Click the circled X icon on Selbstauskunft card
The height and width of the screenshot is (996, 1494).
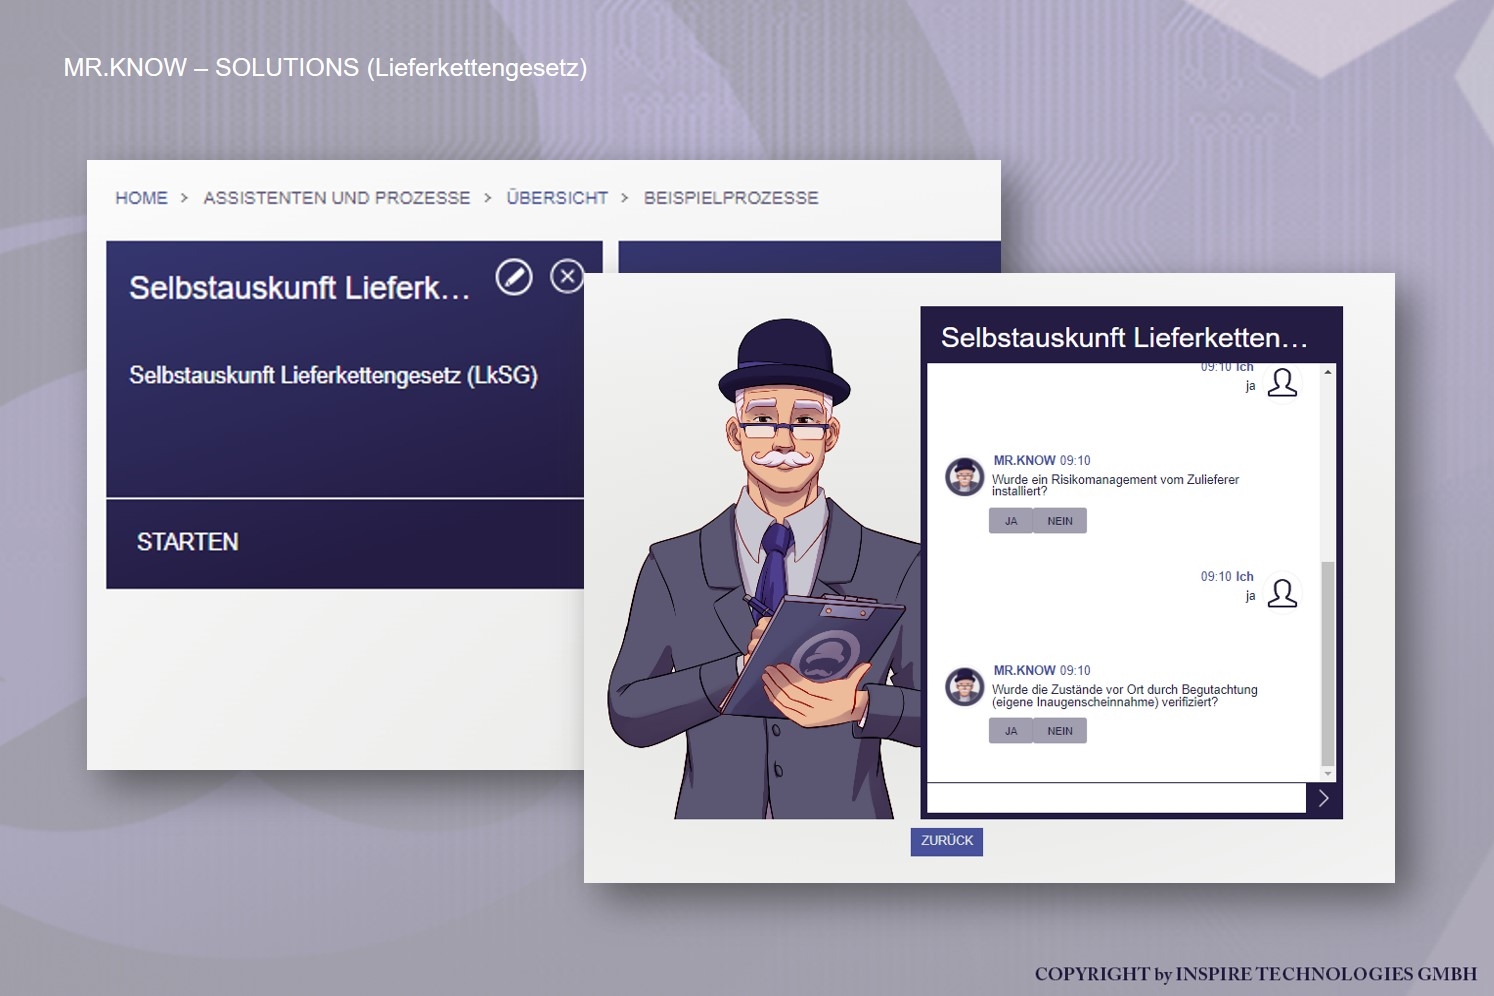[567, 276]
